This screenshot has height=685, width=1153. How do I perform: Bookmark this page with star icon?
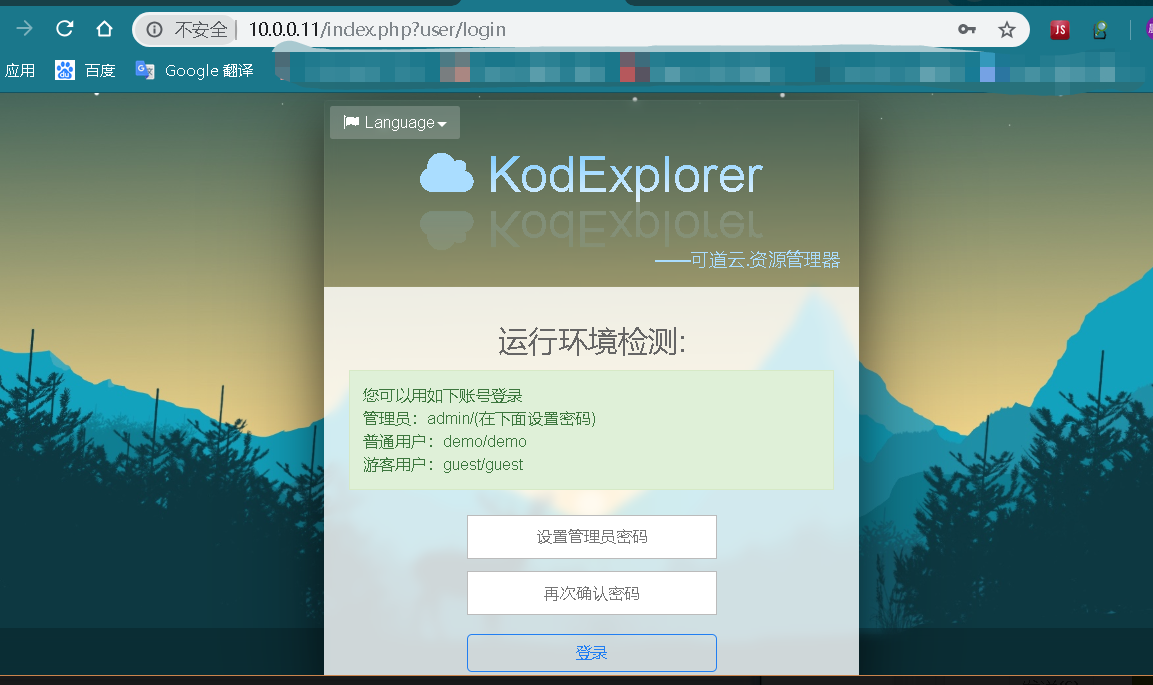click(1007, 29)
